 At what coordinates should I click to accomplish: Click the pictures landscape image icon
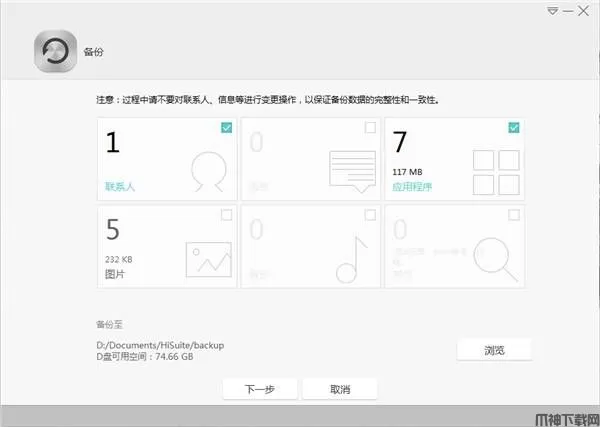(209, 259)
